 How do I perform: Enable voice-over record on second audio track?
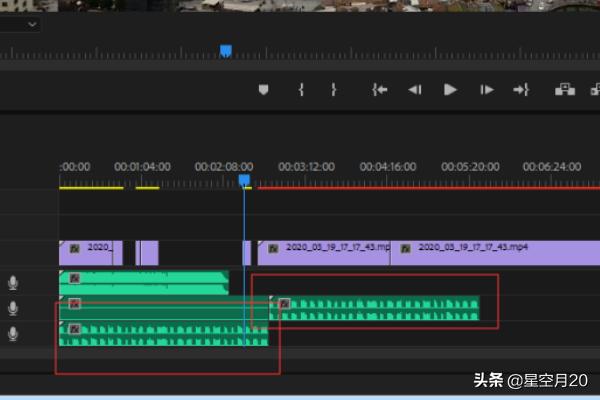point(13,309)
